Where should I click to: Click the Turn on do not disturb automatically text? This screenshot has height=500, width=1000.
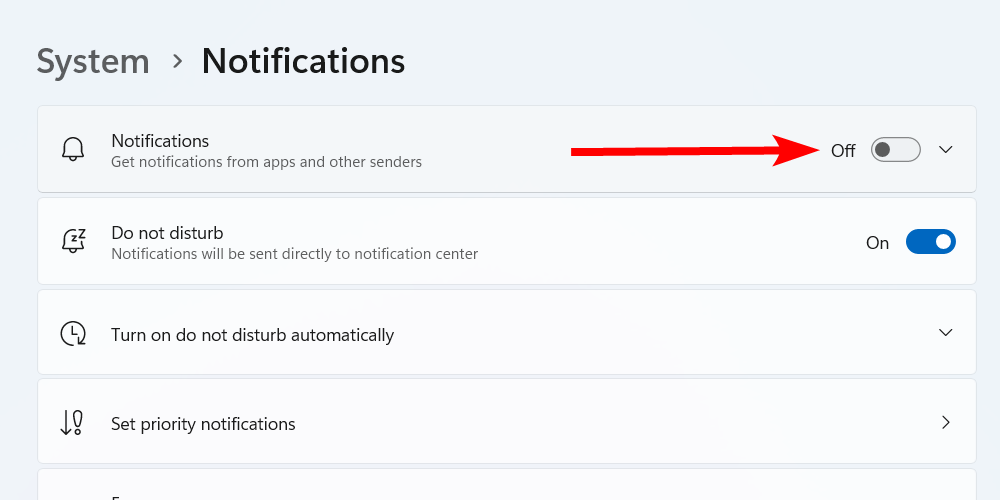tap(252, 335)
